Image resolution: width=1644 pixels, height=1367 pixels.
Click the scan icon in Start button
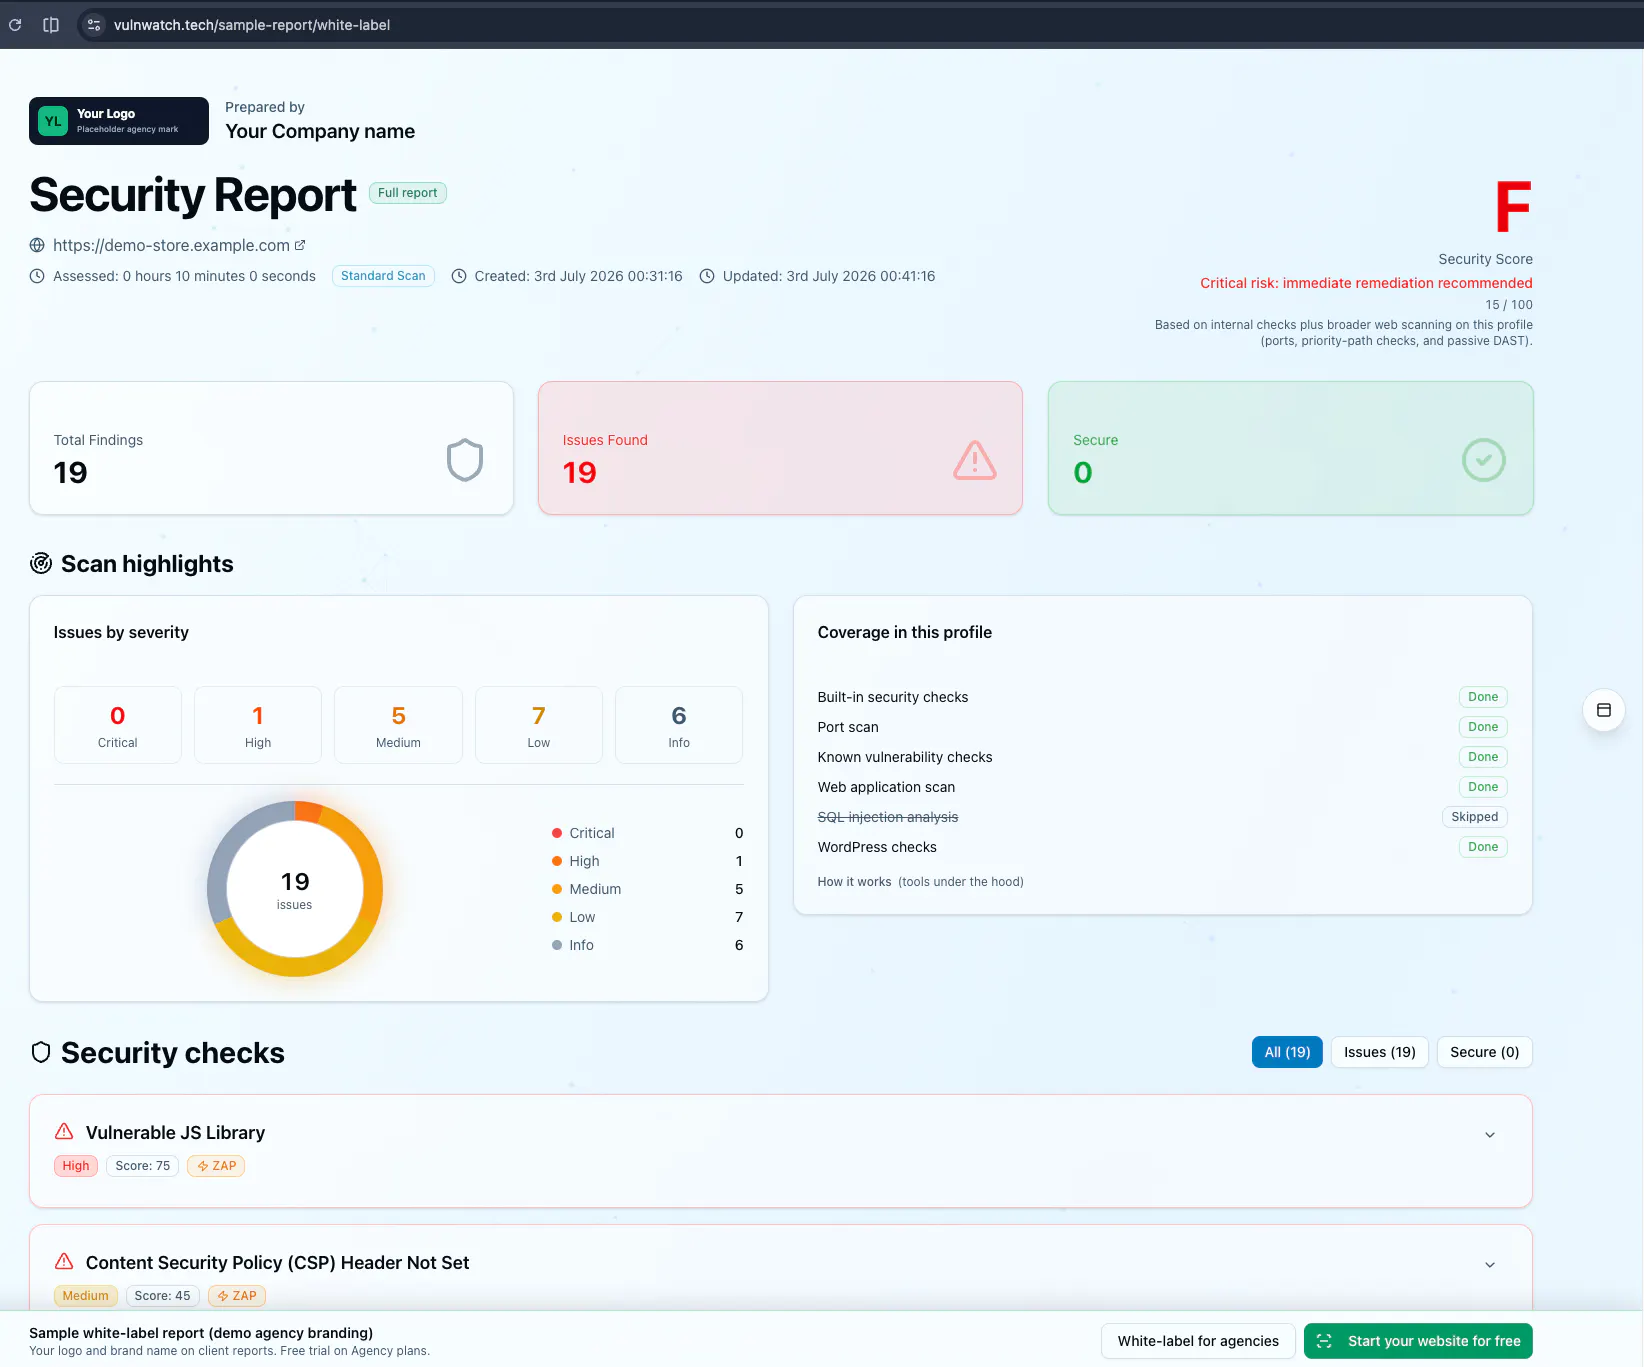1324,1341
